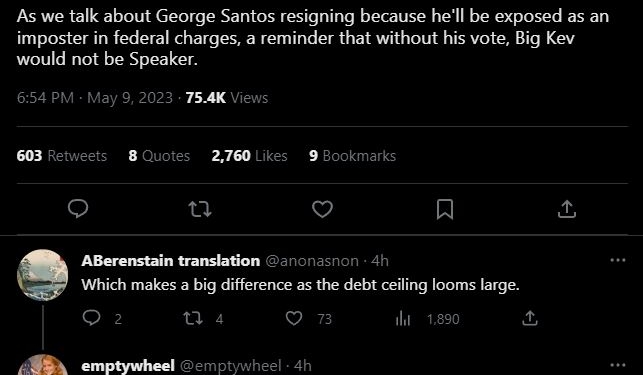Open more options for emptywheel's reply
The image size is (643, 375).
coord(618,365)
